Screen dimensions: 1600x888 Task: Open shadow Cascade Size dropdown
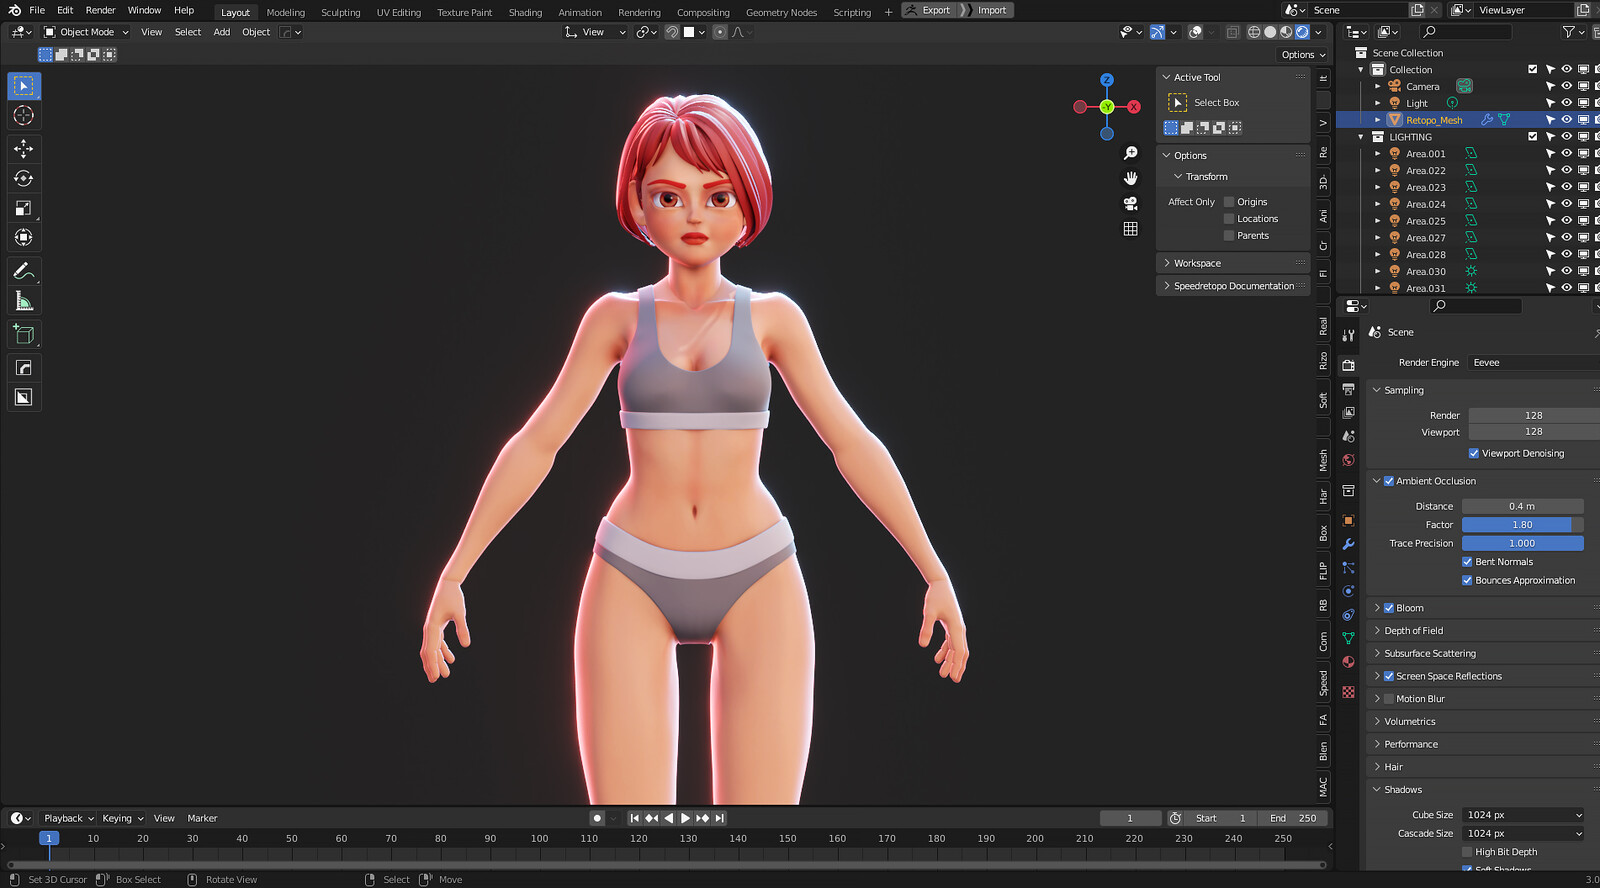coord(1523,834)
